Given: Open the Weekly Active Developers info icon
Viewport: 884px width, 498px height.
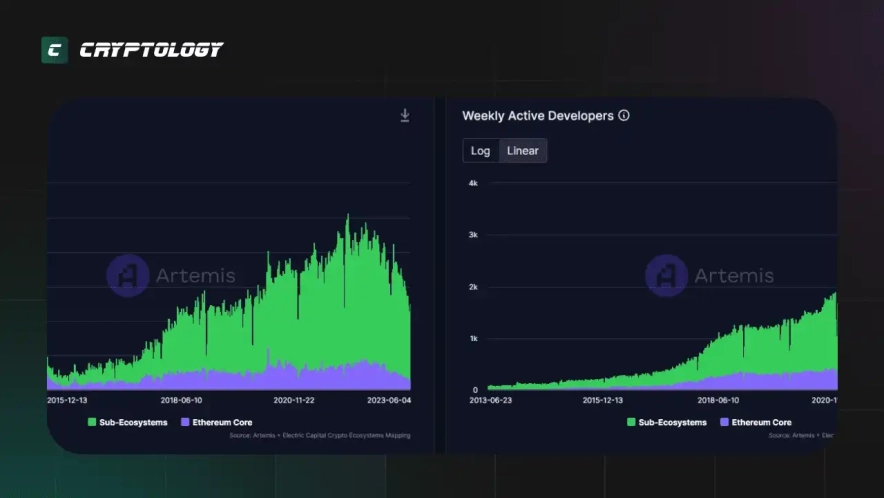Looking at the screenshot, I should (624, 116).
